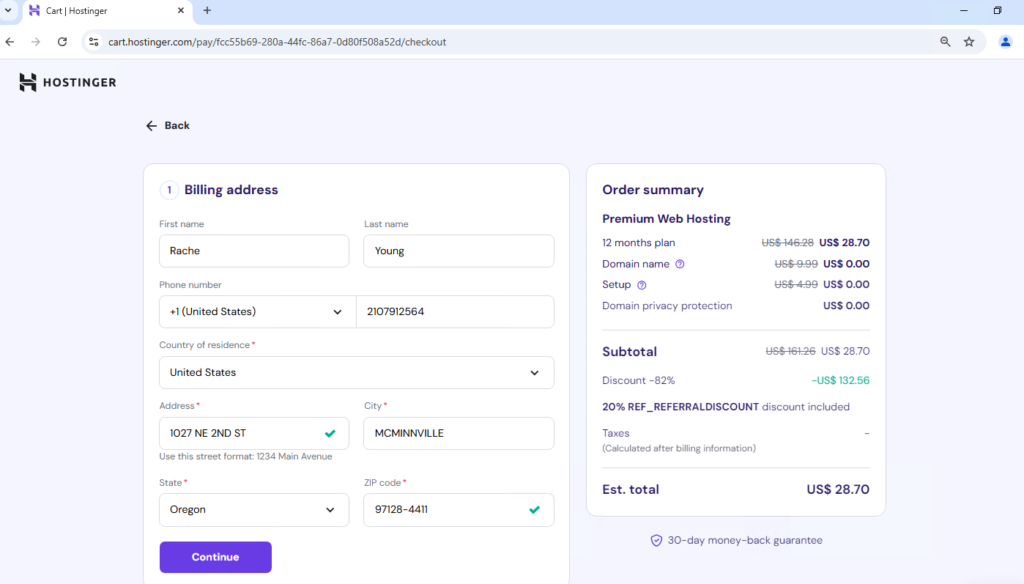Click the Setup help icon
Viewport: 1024px width, 584px height.
[642, 285]
